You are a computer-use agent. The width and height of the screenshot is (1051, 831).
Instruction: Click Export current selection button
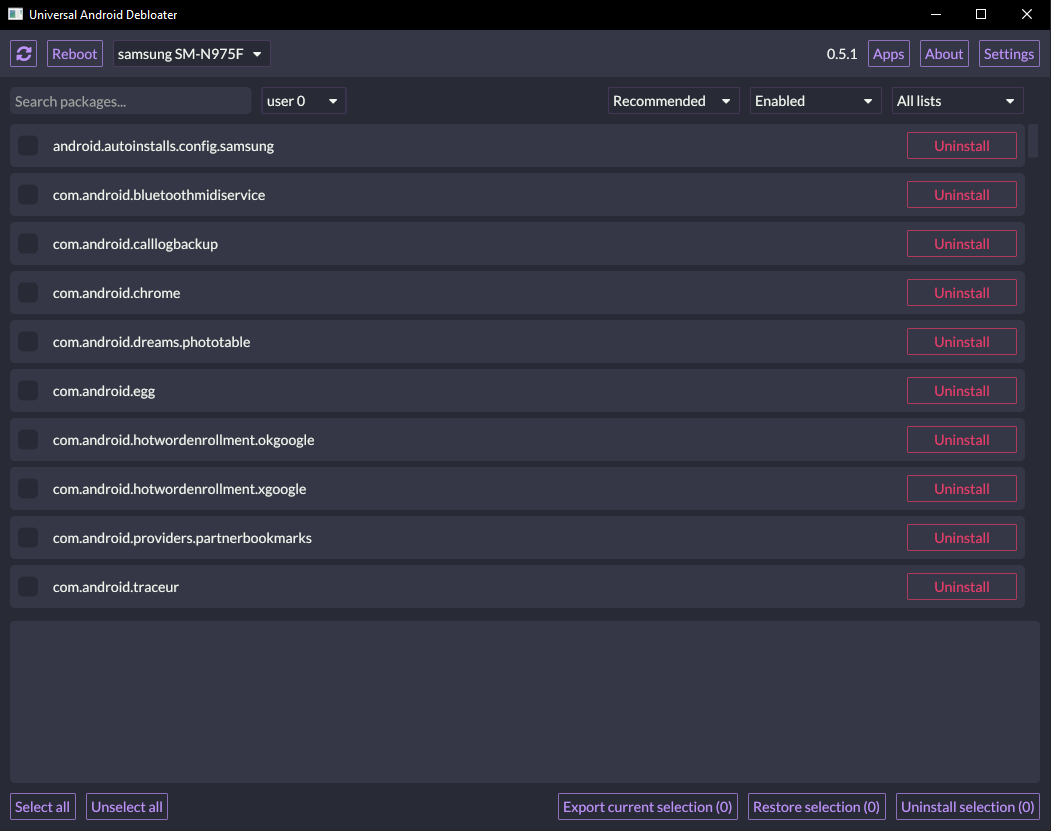tap(647, 807)
